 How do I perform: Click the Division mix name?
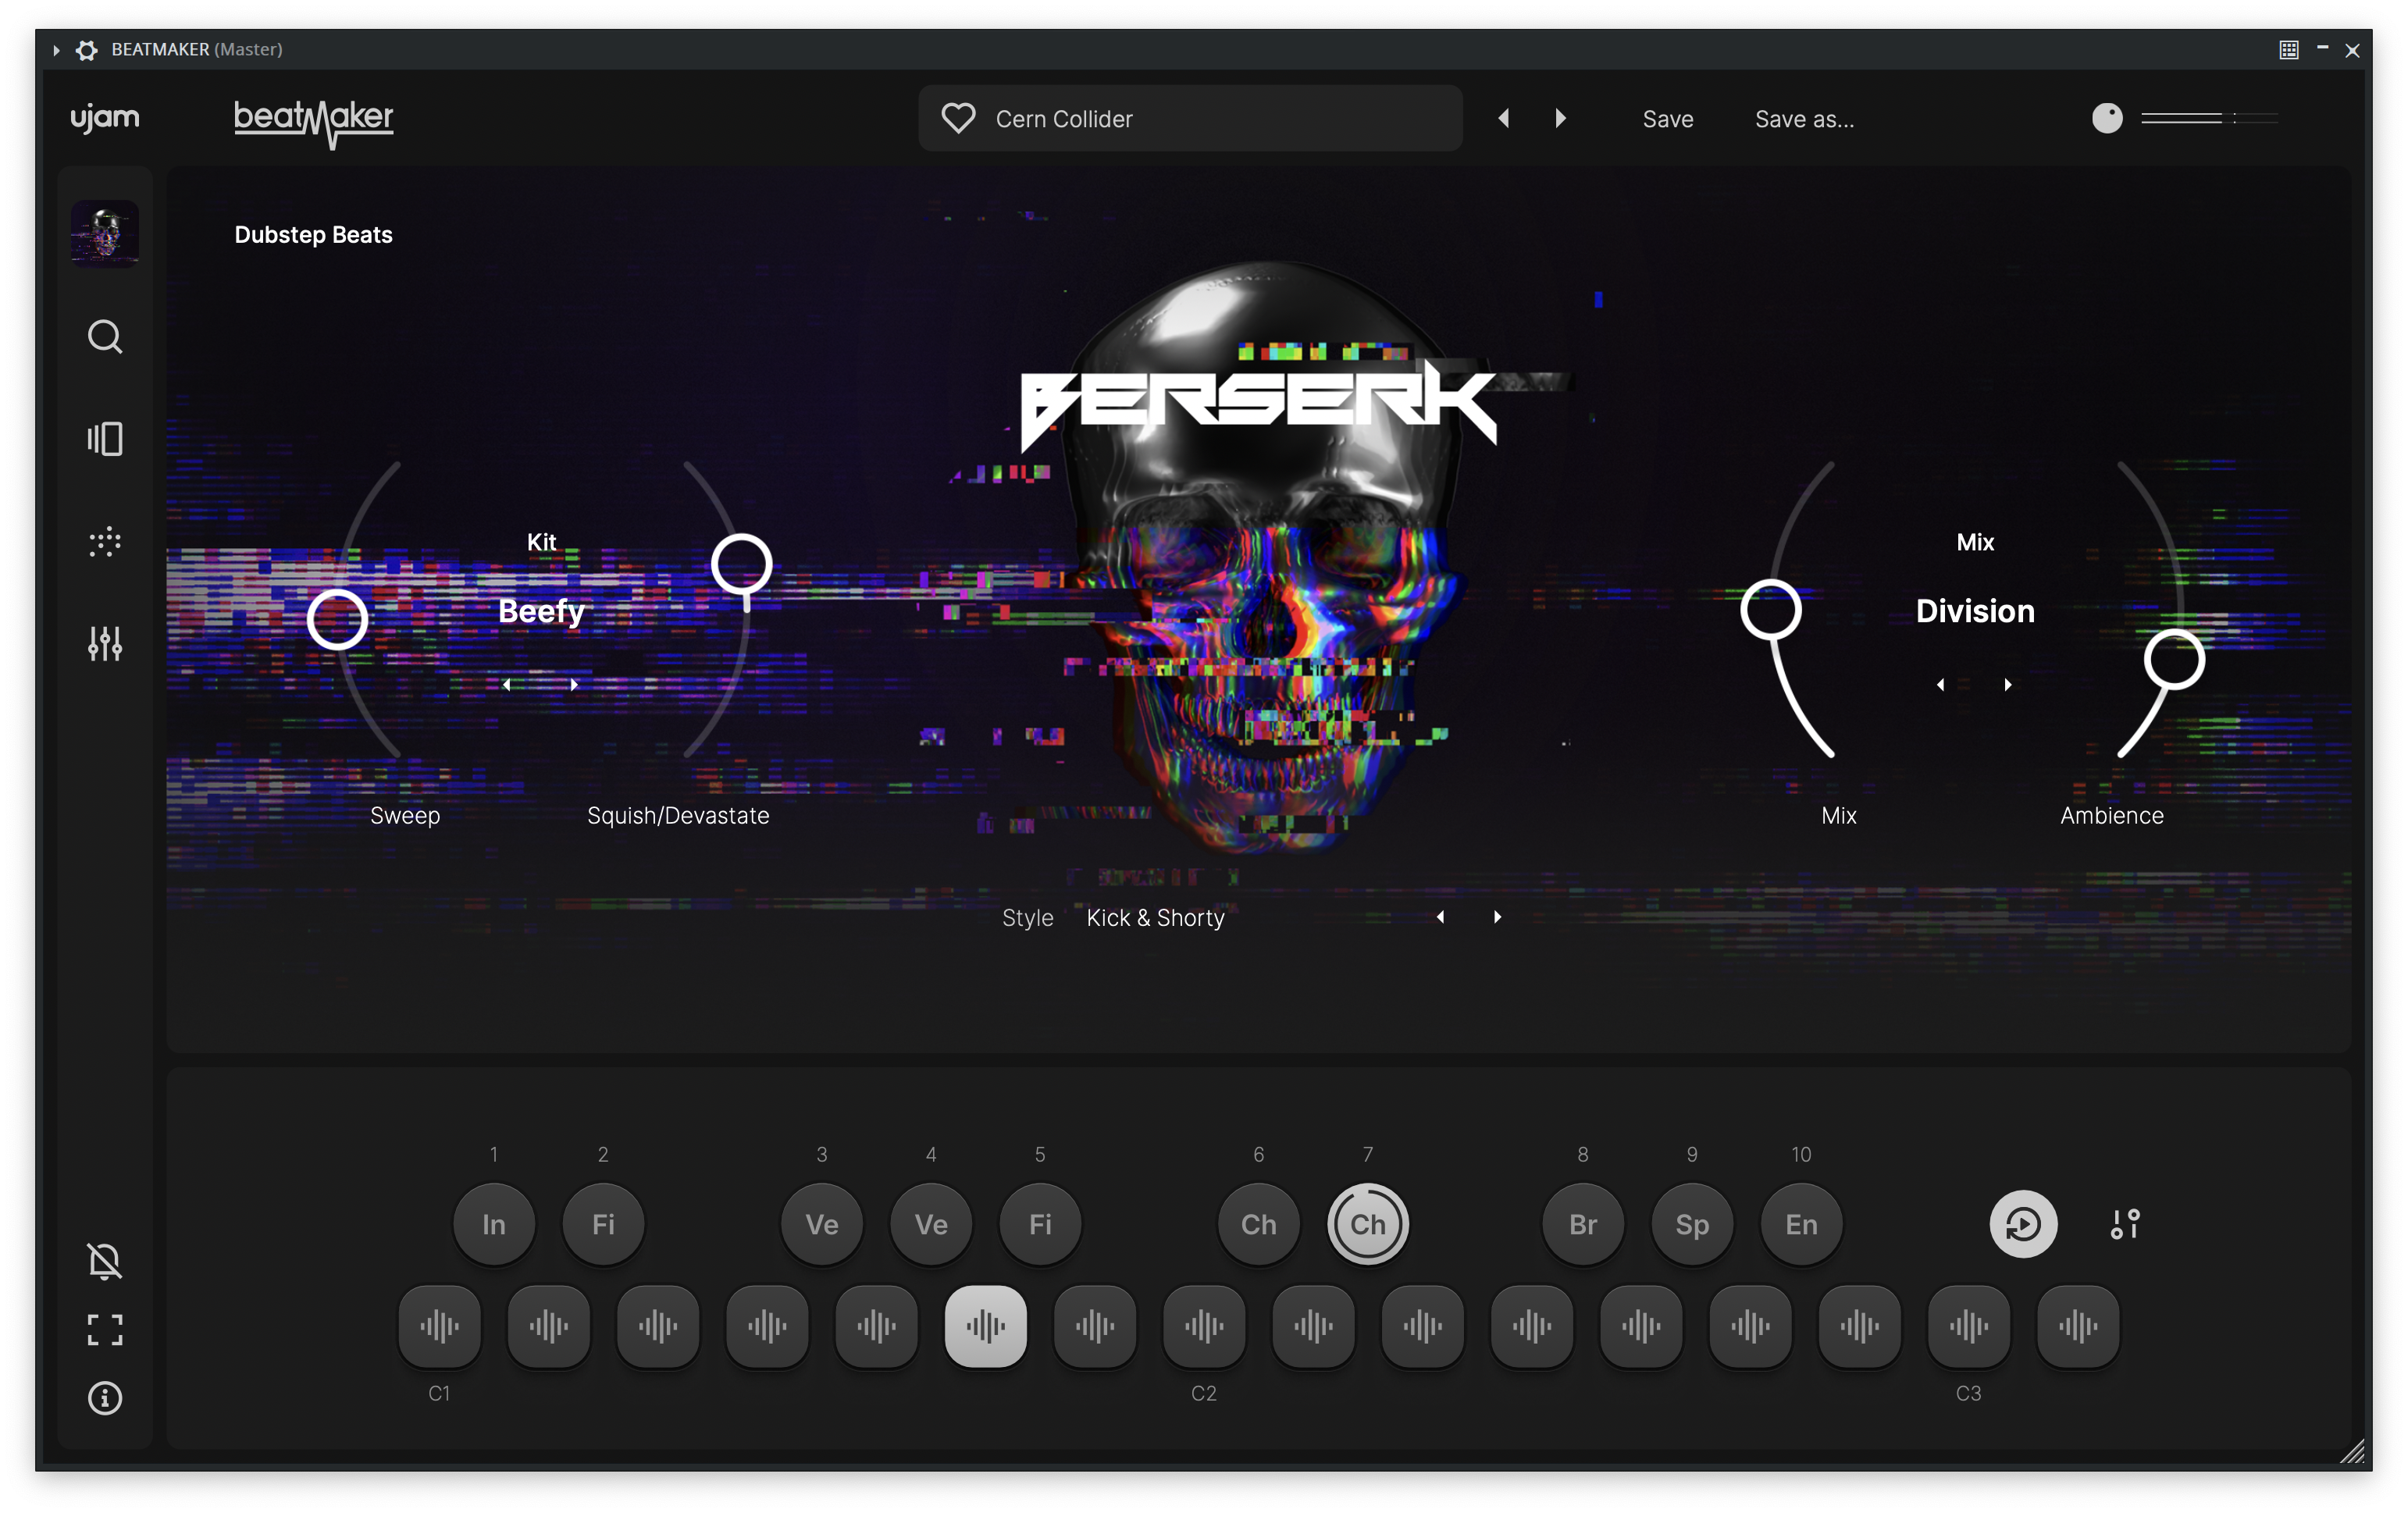tap(1975, 610)
